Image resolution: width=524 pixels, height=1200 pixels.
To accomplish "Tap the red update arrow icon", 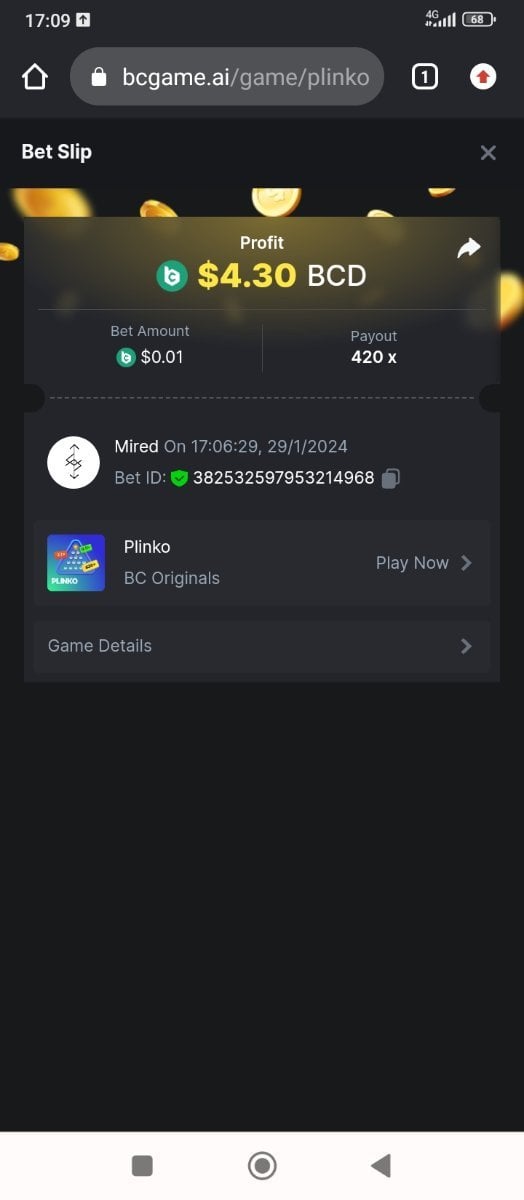I will click(483, 77).
